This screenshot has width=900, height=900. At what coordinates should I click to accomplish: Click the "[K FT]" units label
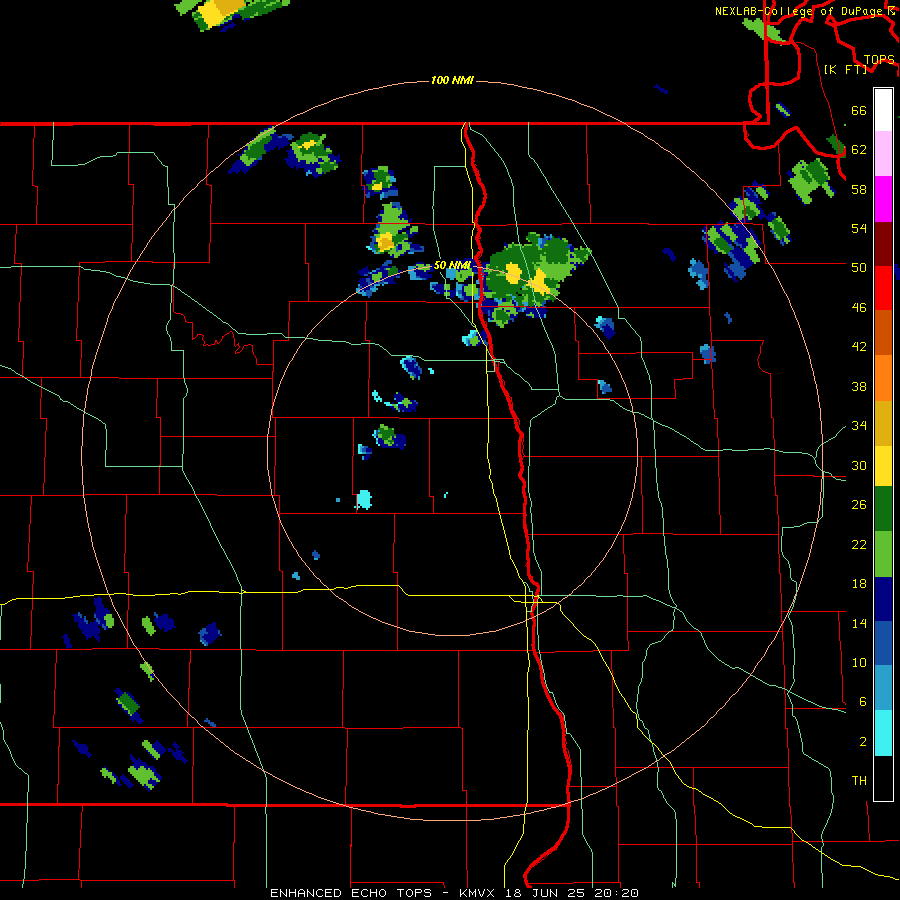(x=845, y=69)
